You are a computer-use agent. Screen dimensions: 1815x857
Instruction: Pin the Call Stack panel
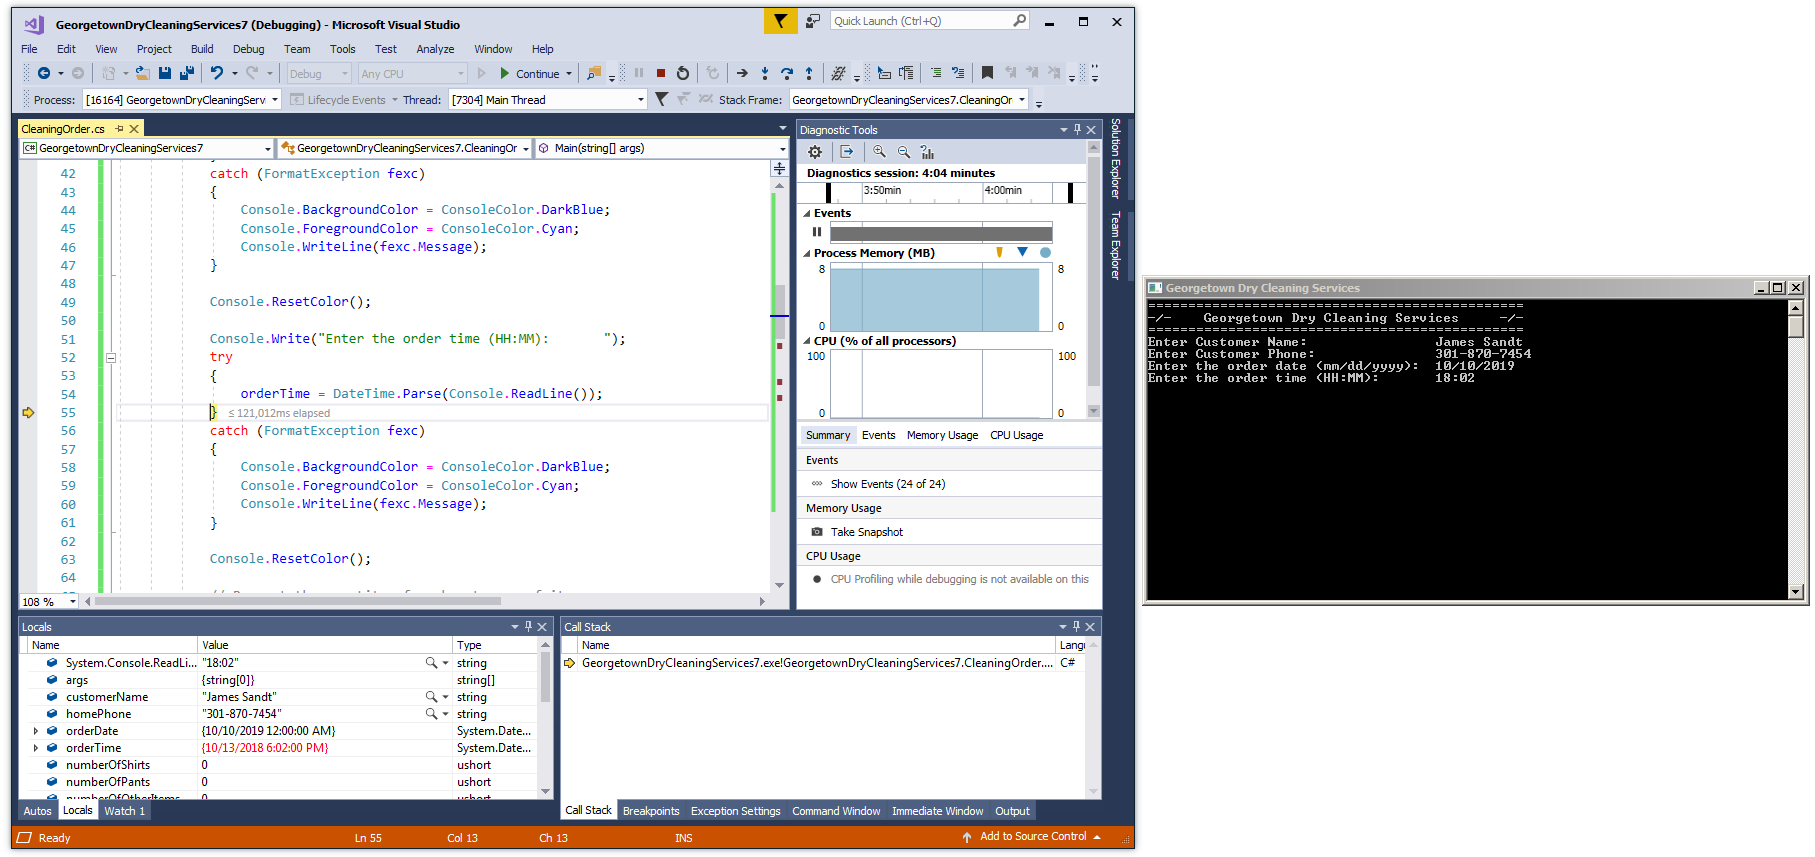(x=1076, y=627)
